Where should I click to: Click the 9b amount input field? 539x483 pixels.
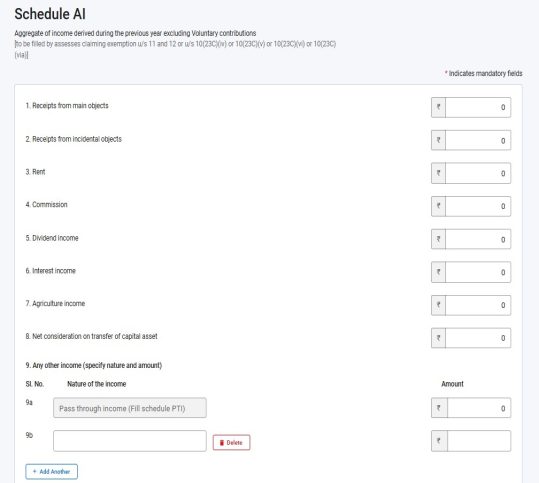(x=479, y=441)
